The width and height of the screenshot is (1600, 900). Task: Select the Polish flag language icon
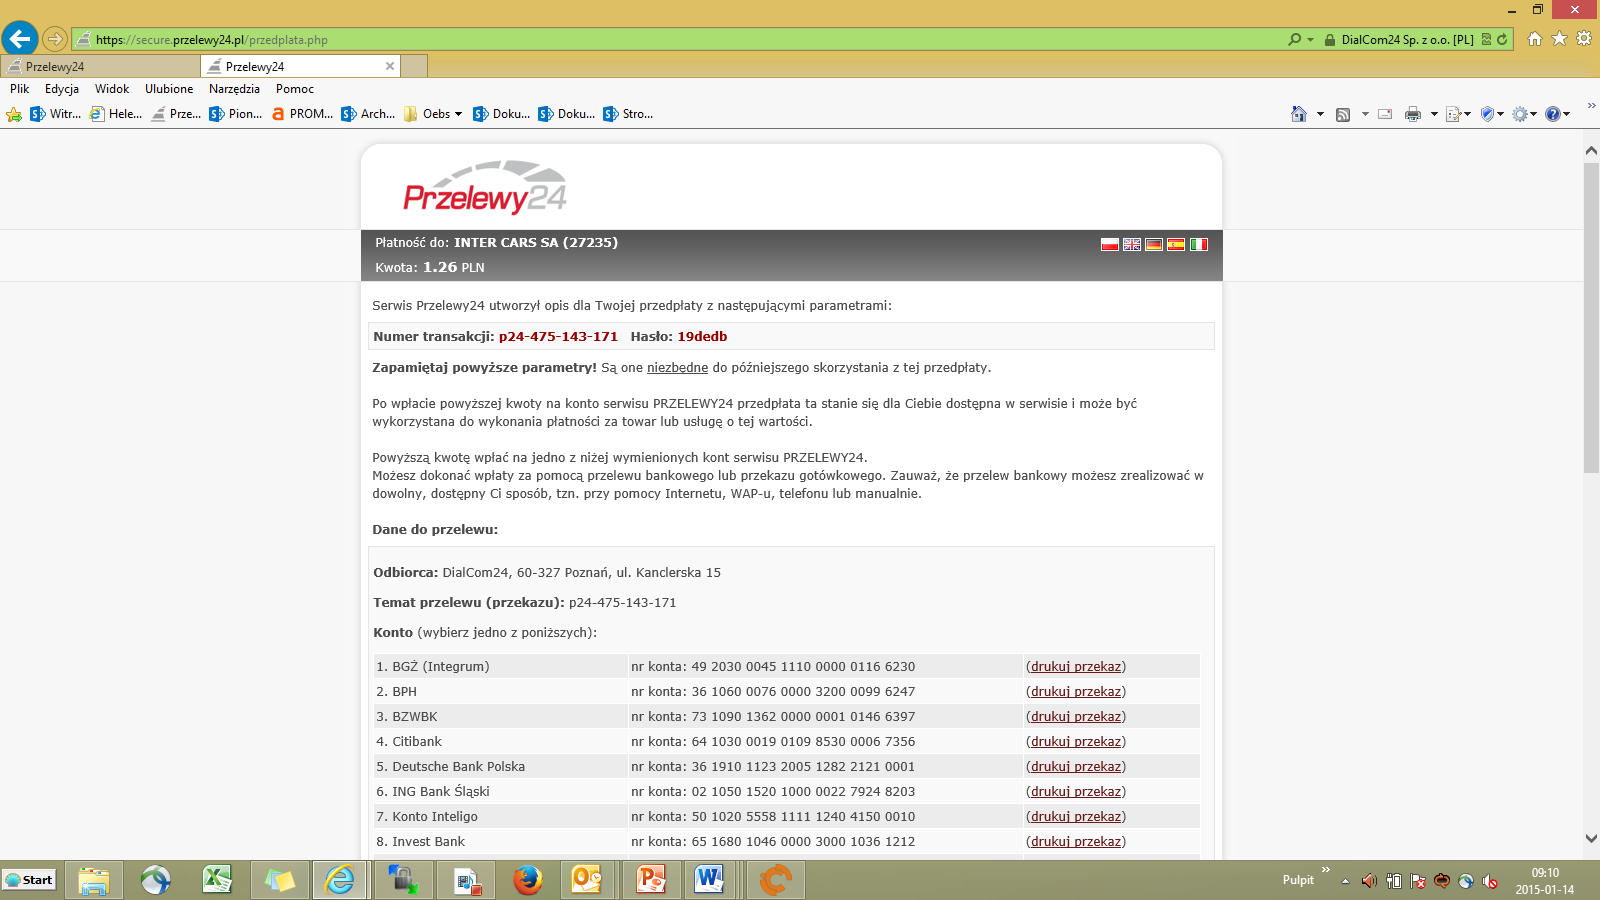tap(1110, 244)
